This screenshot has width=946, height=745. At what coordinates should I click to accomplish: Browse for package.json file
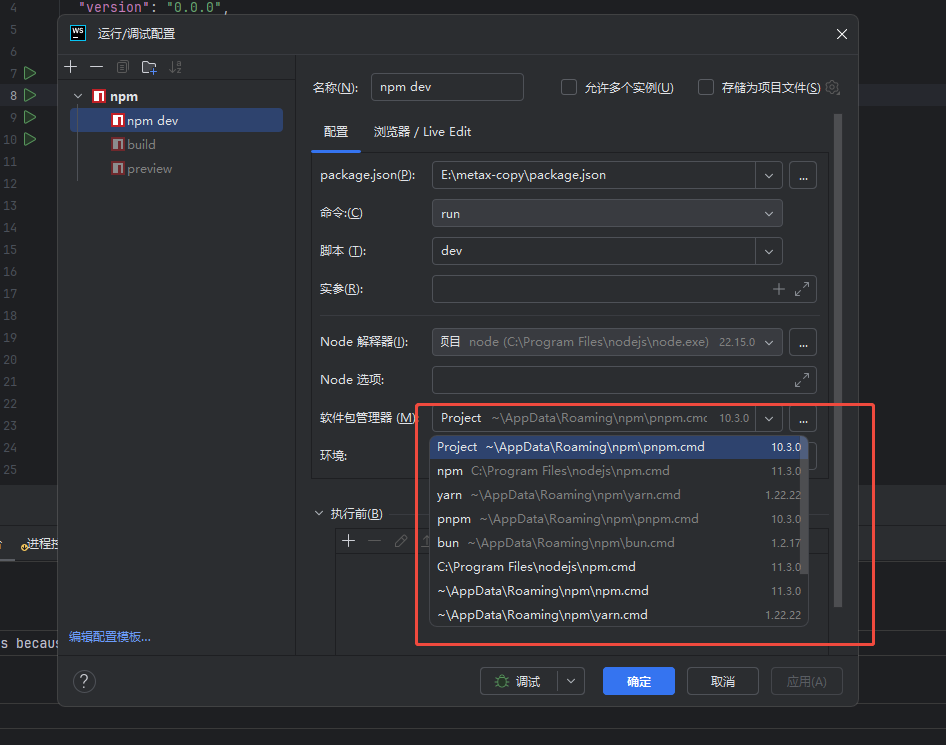click(803, 176)
